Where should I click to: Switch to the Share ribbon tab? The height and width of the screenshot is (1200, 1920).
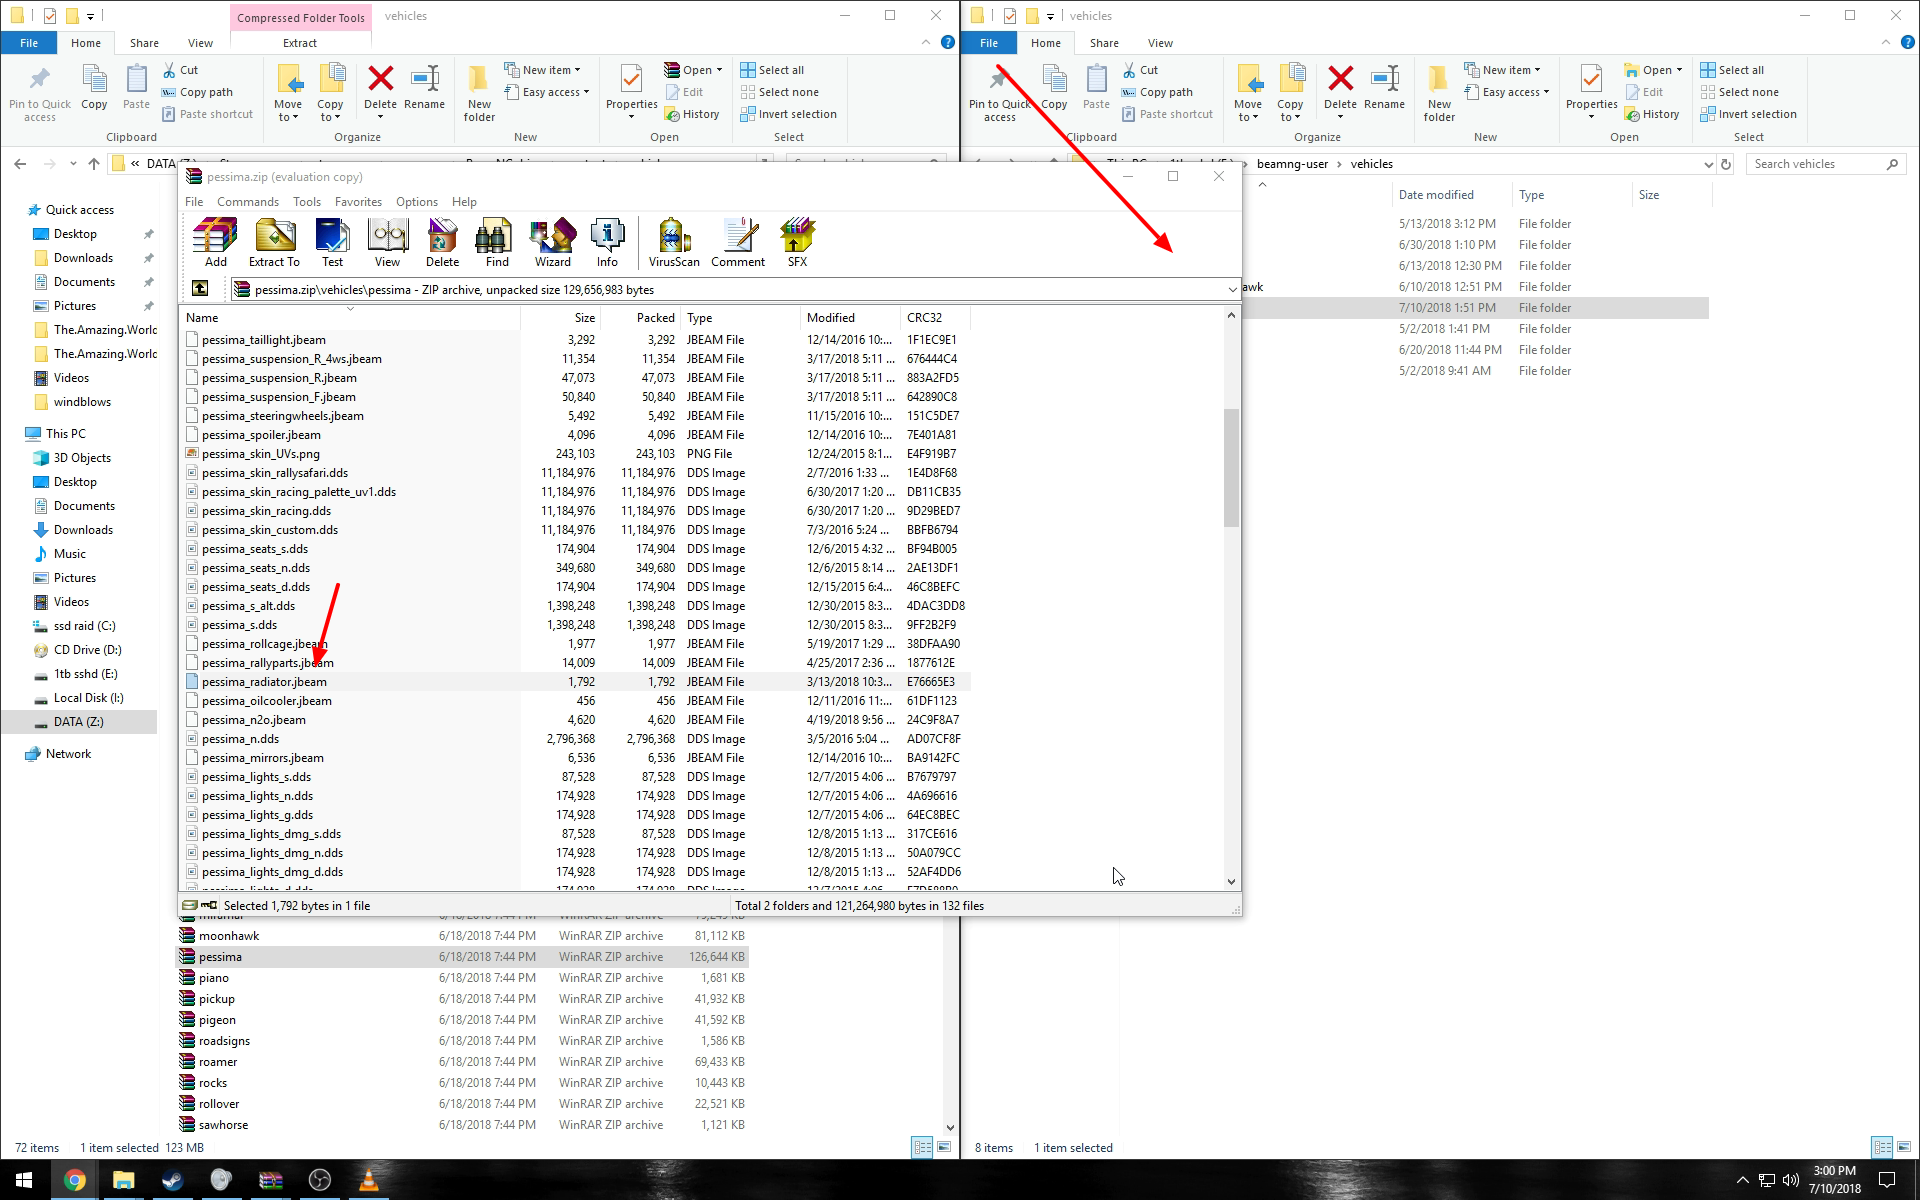pos(144,43)
